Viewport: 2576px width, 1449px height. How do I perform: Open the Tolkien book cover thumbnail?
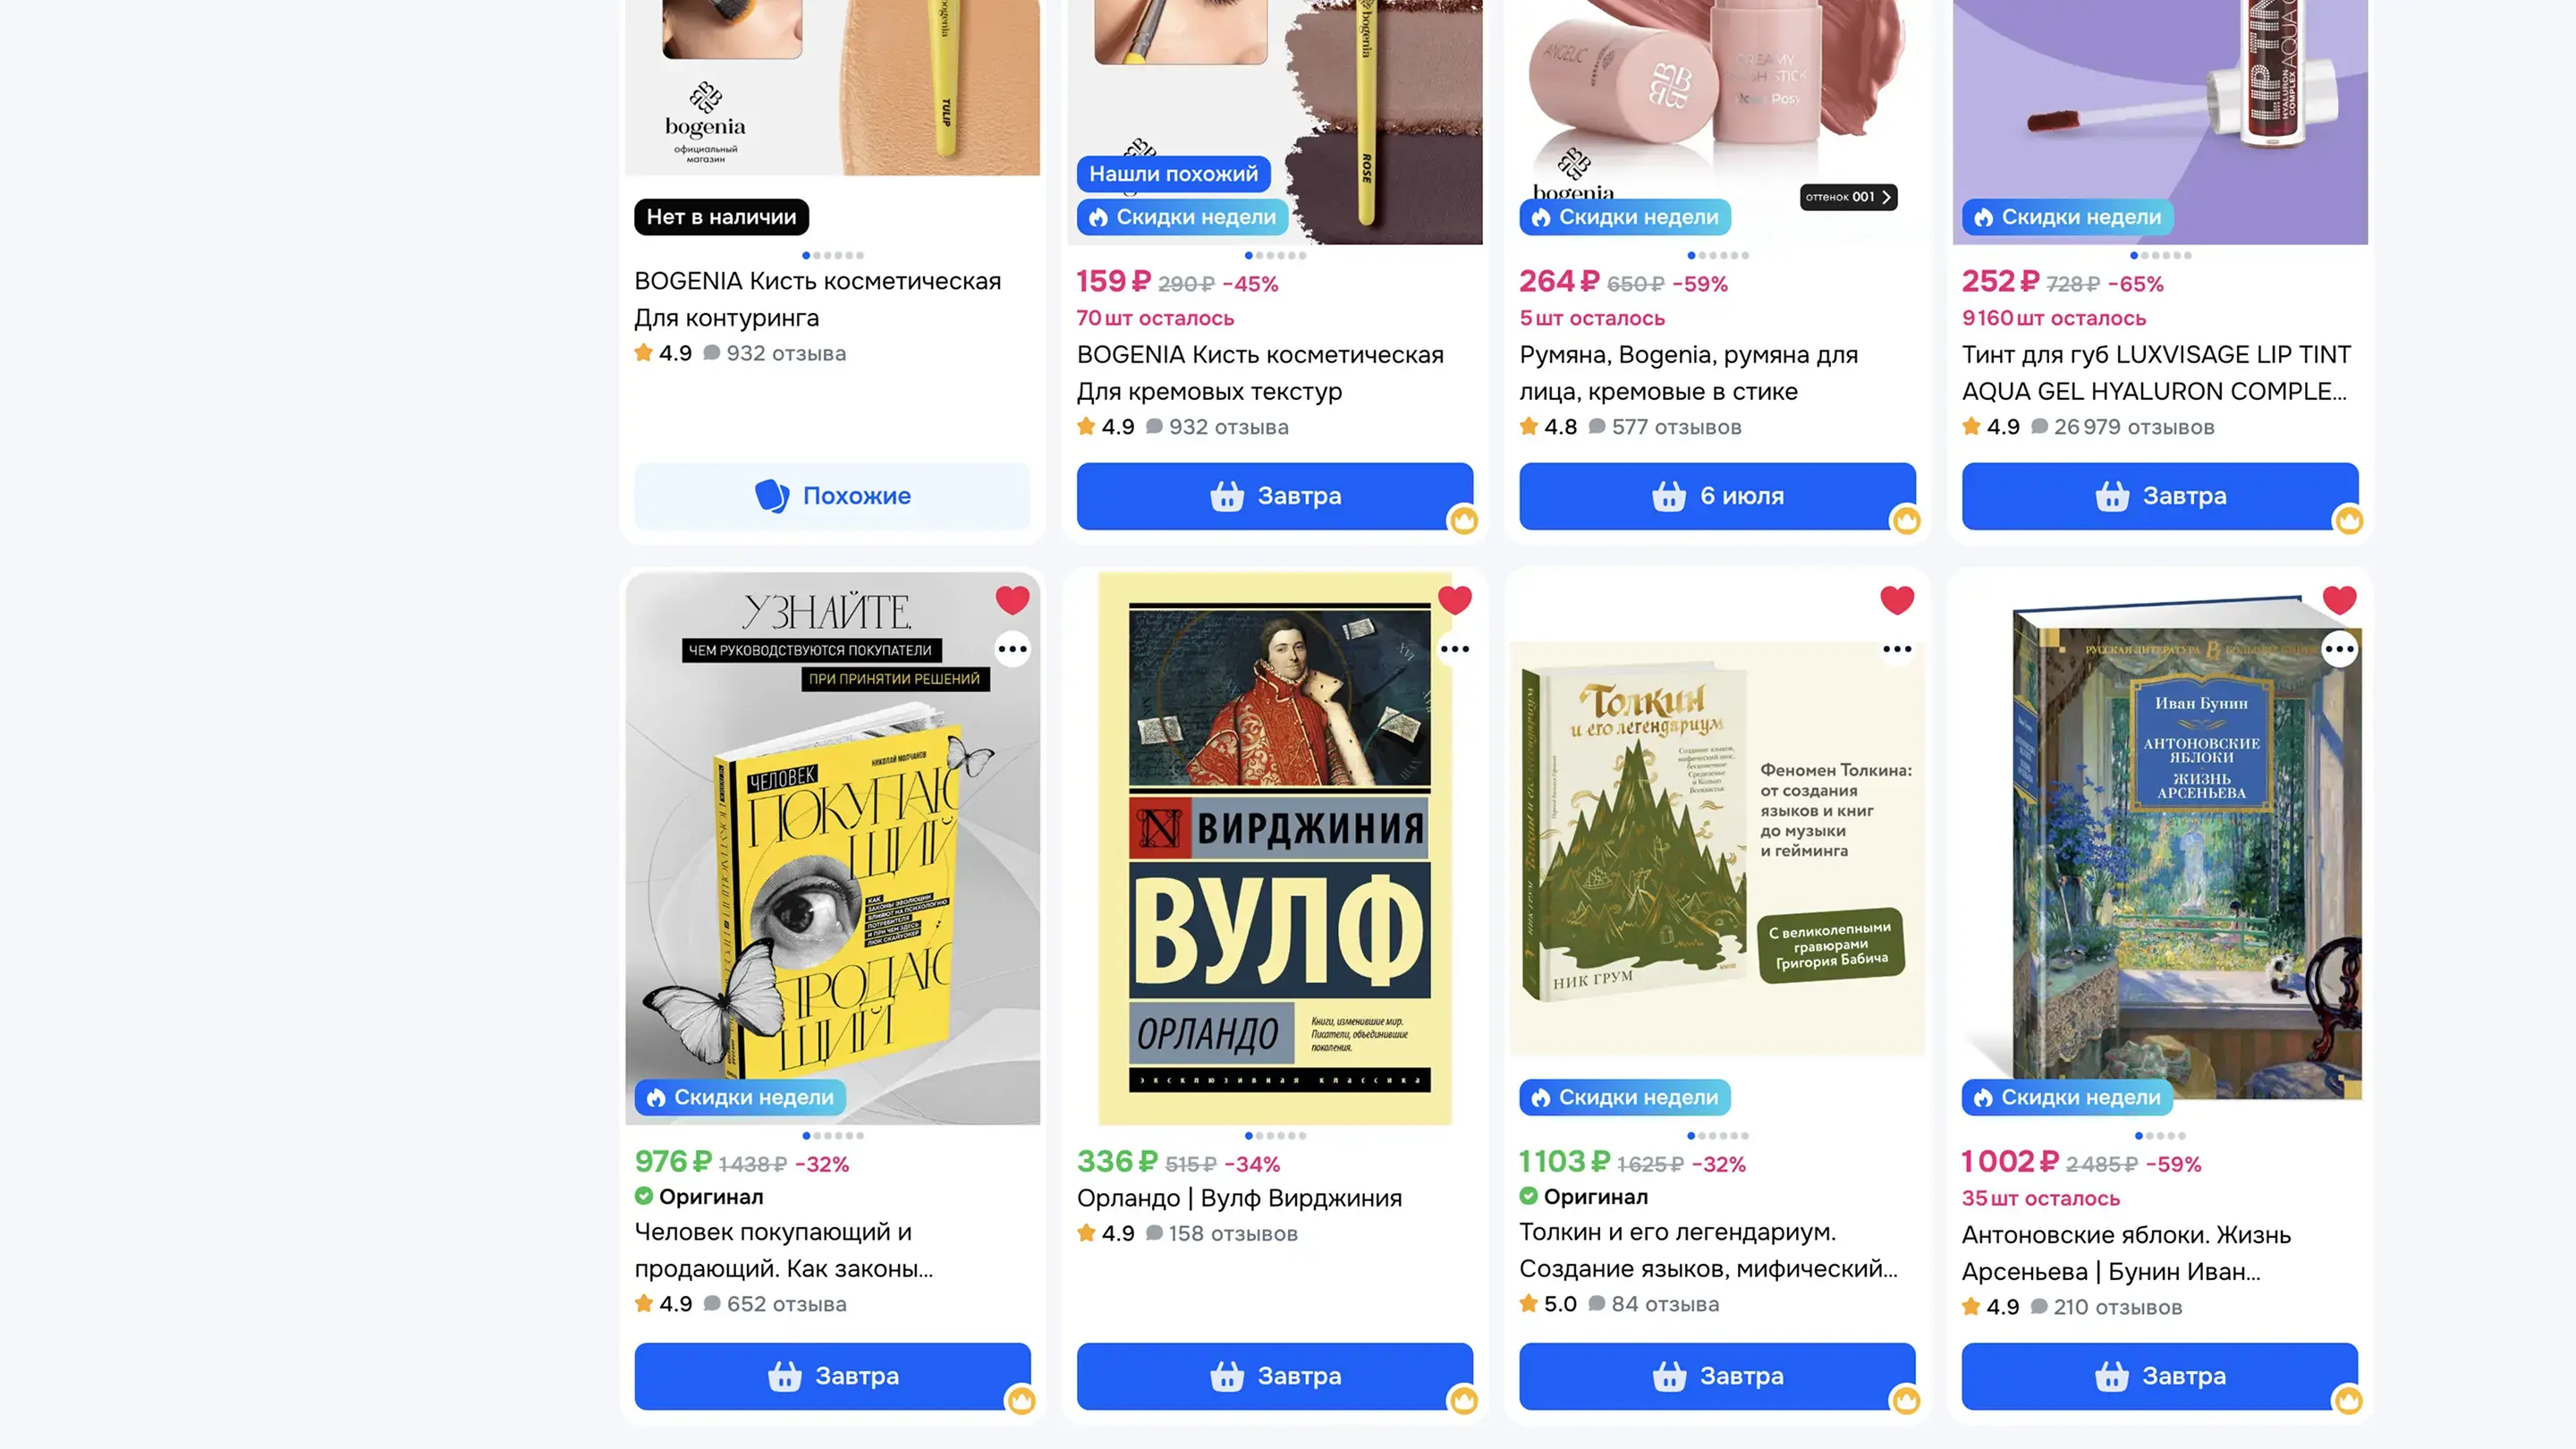[x=1717, y=848]
